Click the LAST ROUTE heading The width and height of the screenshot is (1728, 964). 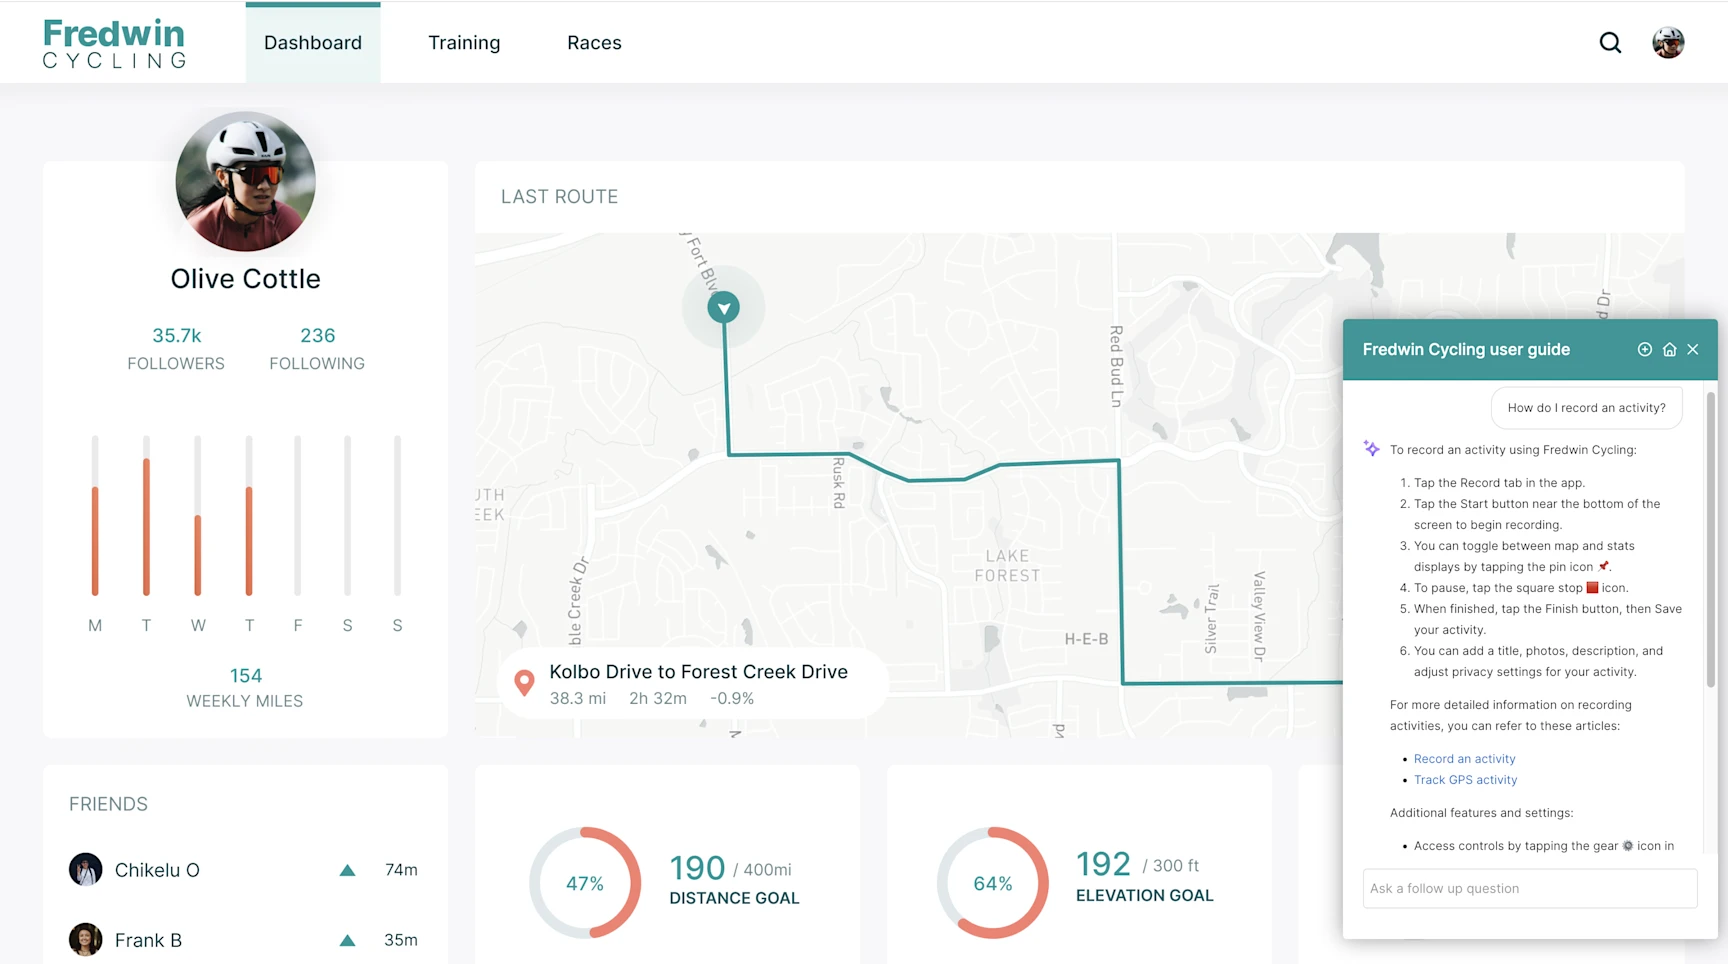coord(559,197)
